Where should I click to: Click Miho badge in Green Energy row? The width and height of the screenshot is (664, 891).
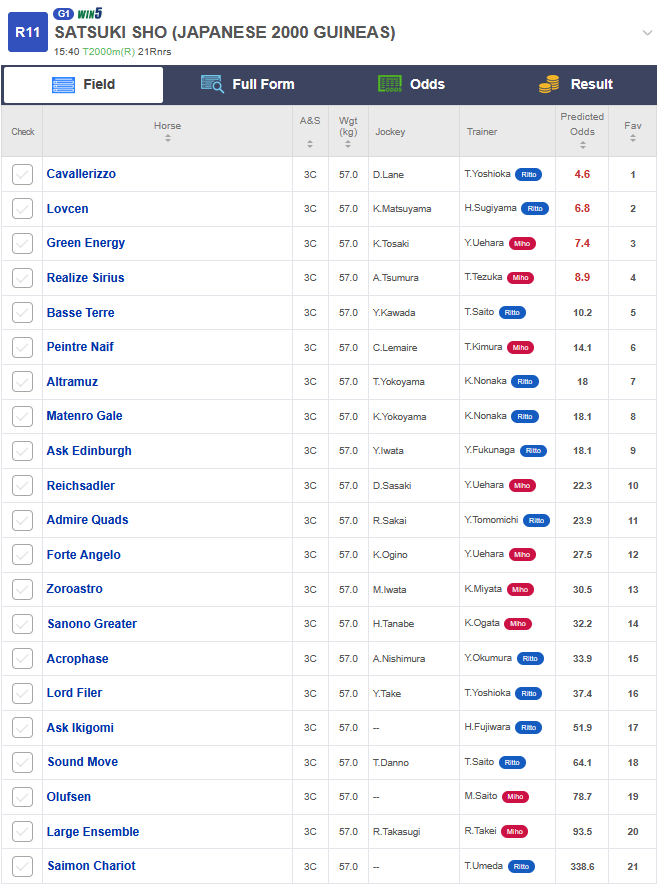coord(522,244)
